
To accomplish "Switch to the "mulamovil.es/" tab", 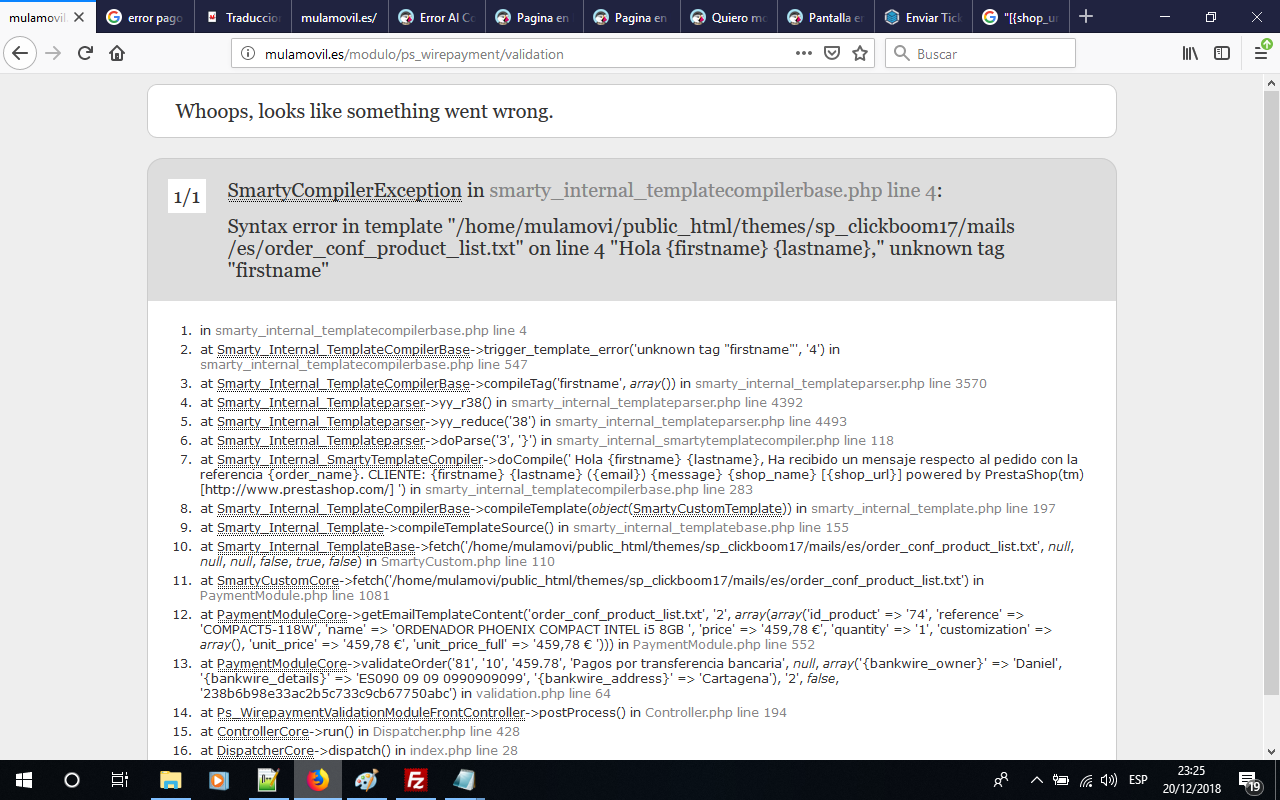I will pyautogui.click(x=339, y=17).
